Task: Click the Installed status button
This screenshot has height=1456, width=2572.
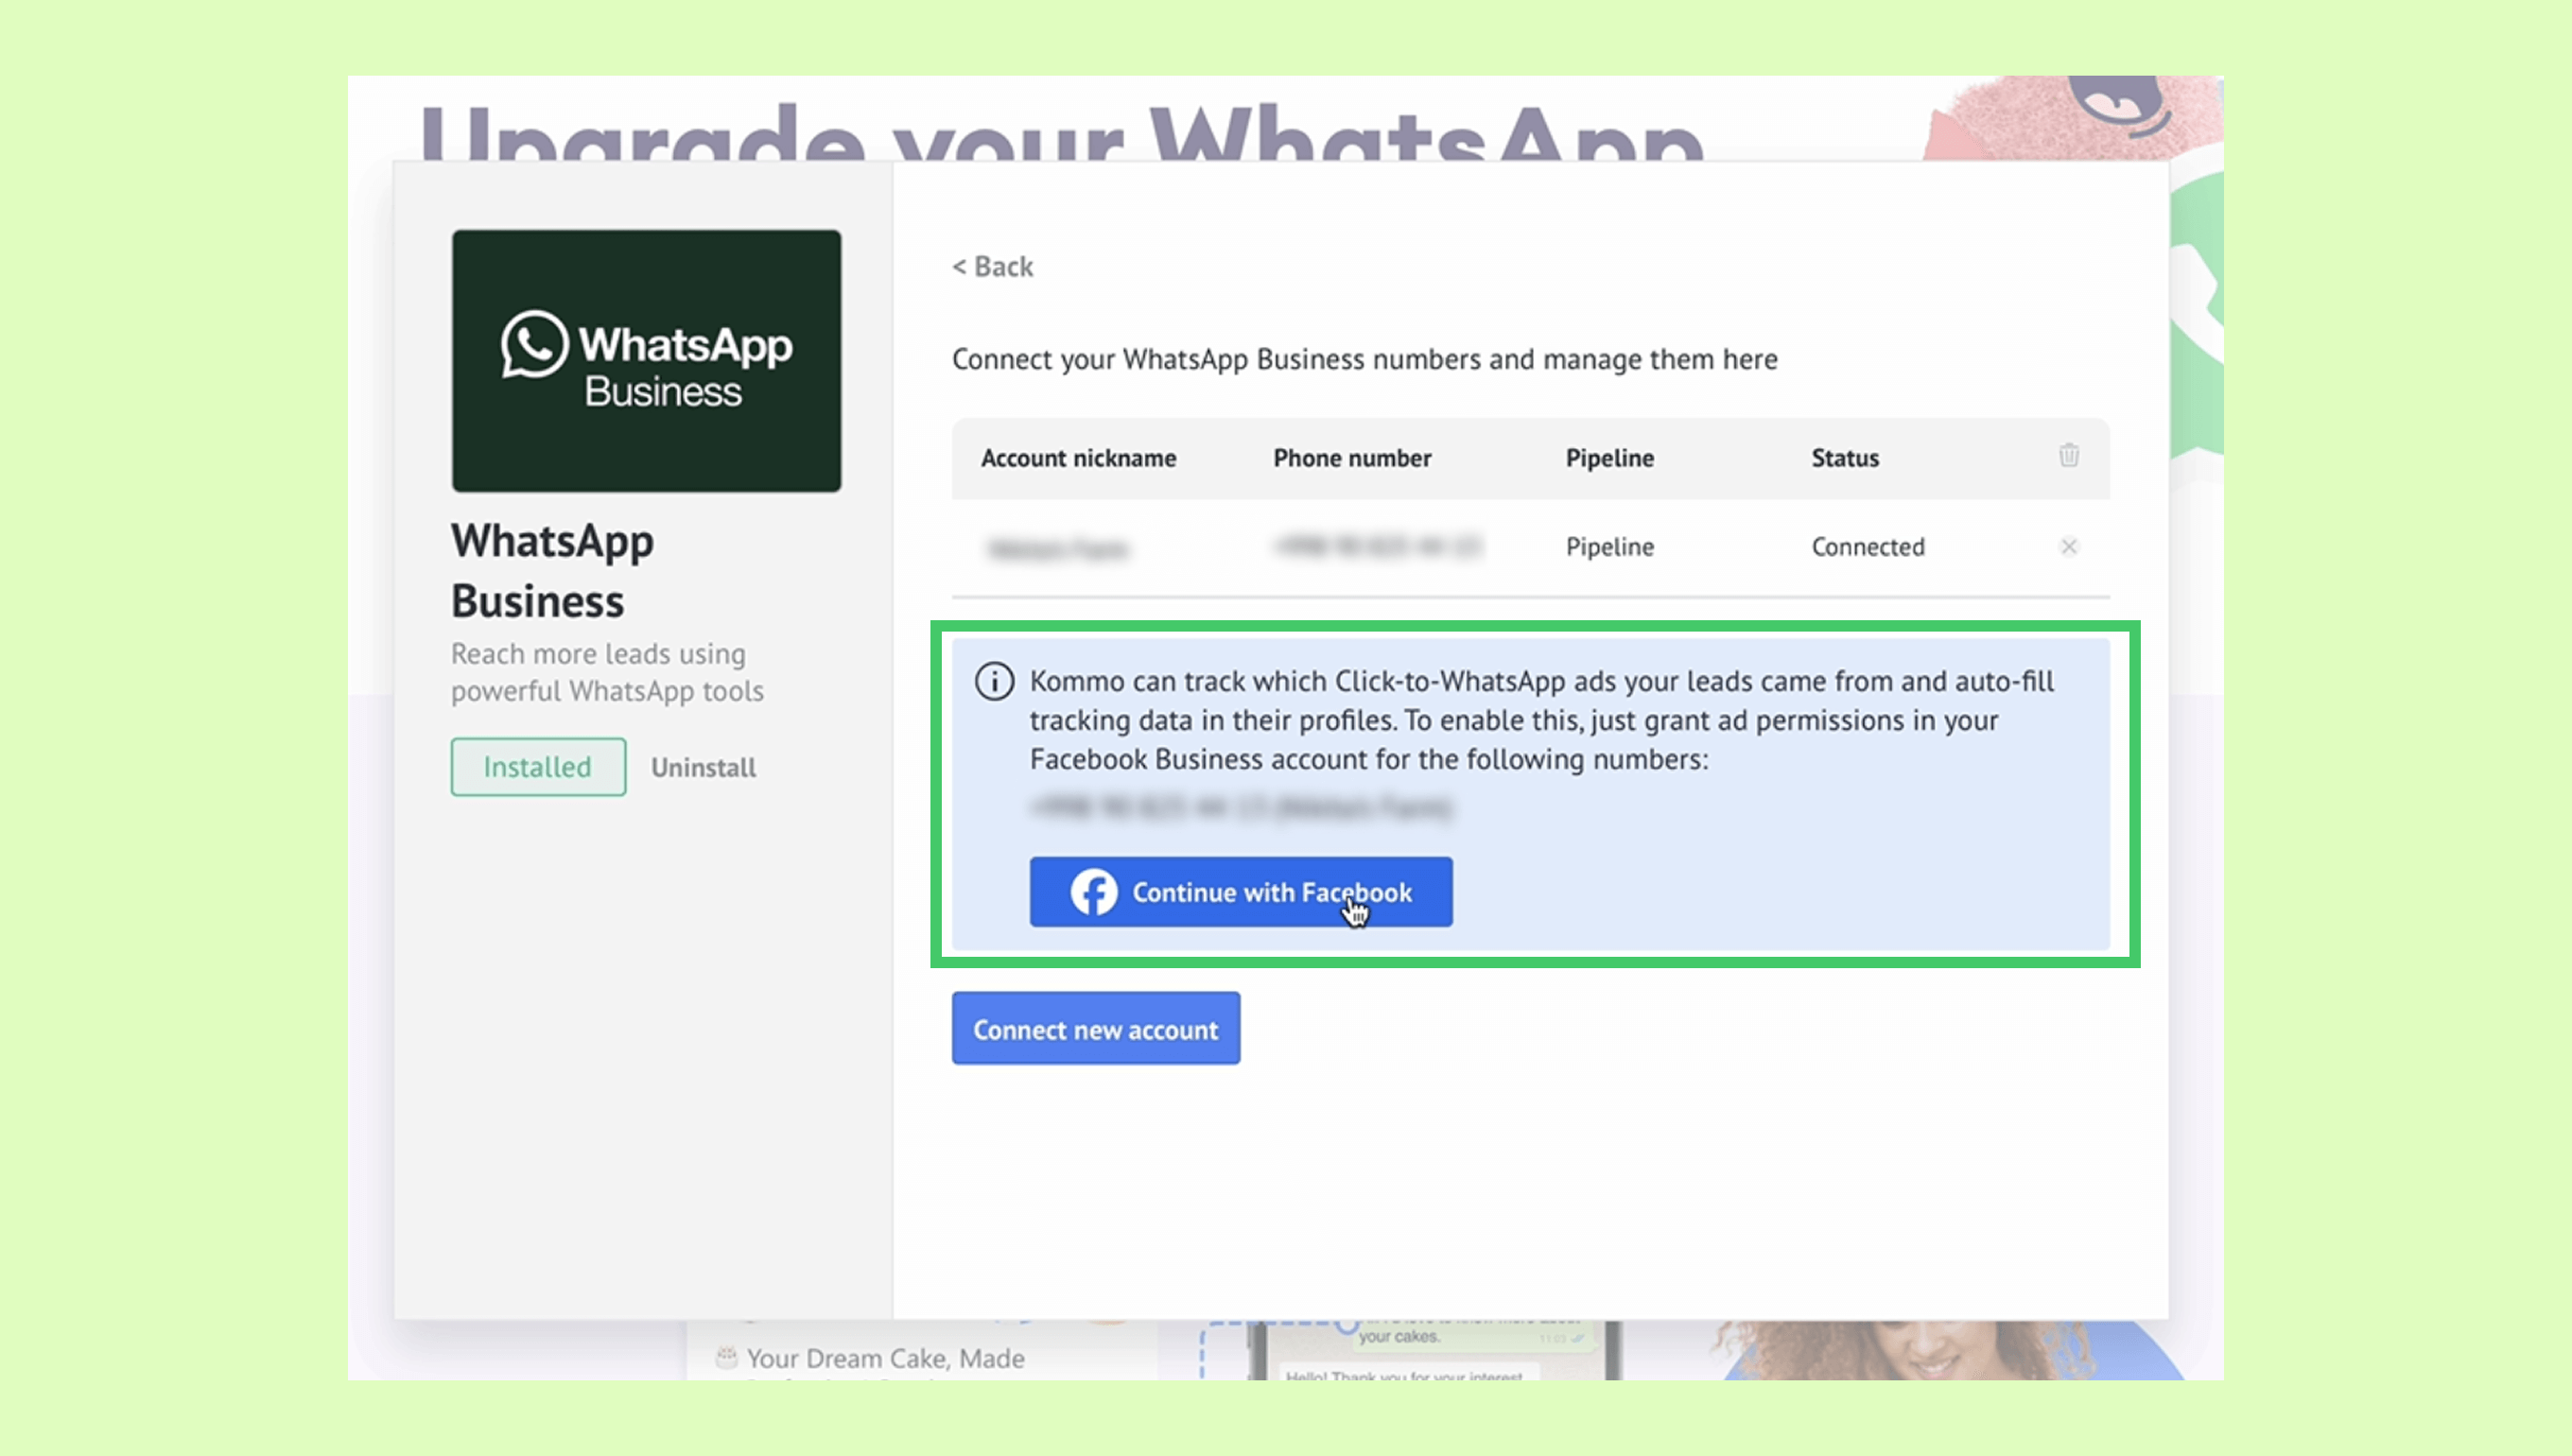Action: [538, 767]
